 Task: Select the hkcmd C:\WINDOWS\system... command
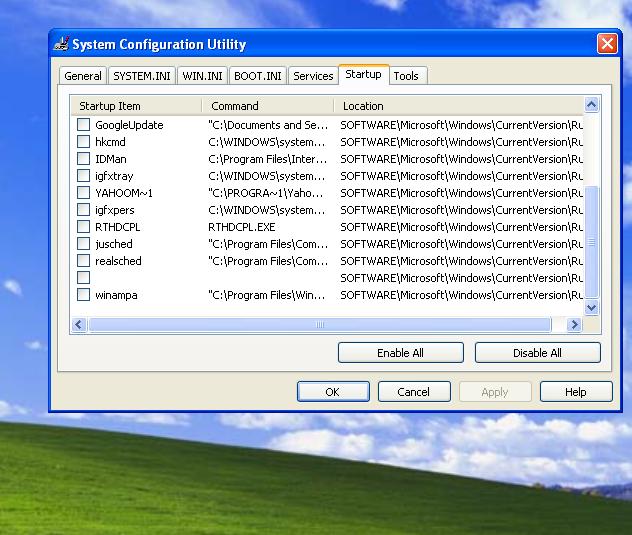[266, 142]
